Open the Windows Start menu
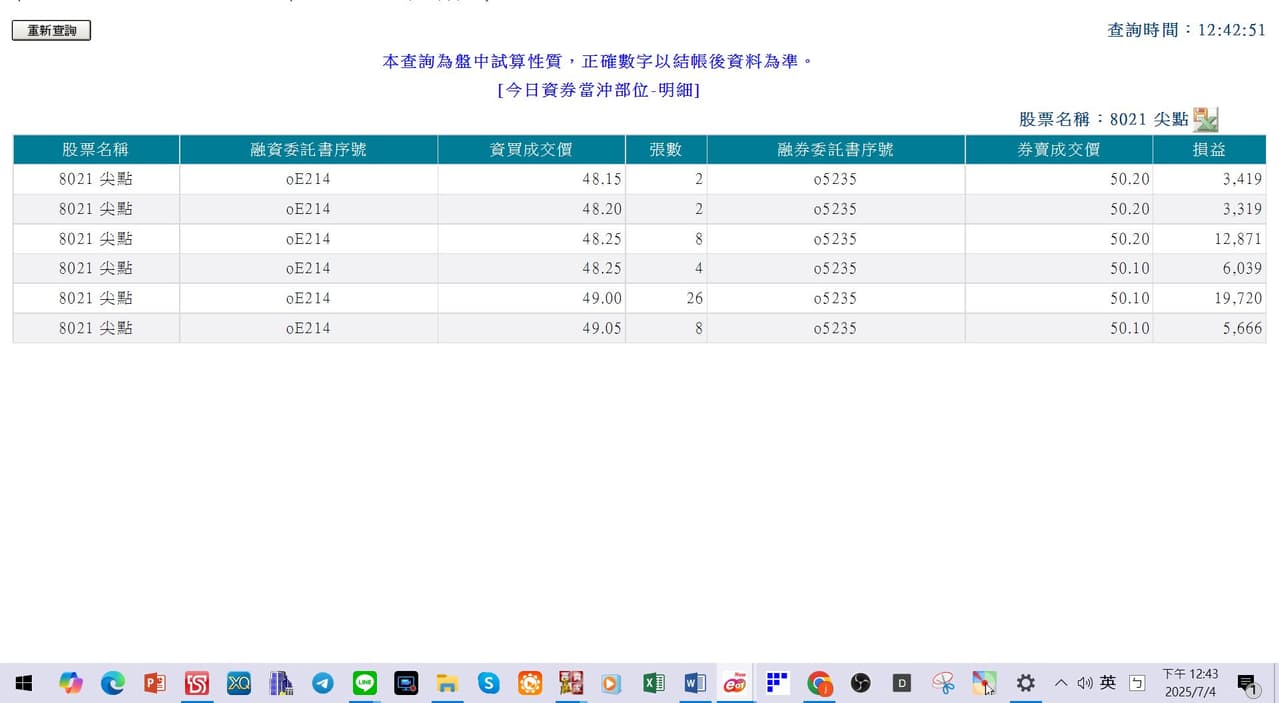This screenshot has height=703, width=1279. 24,683
